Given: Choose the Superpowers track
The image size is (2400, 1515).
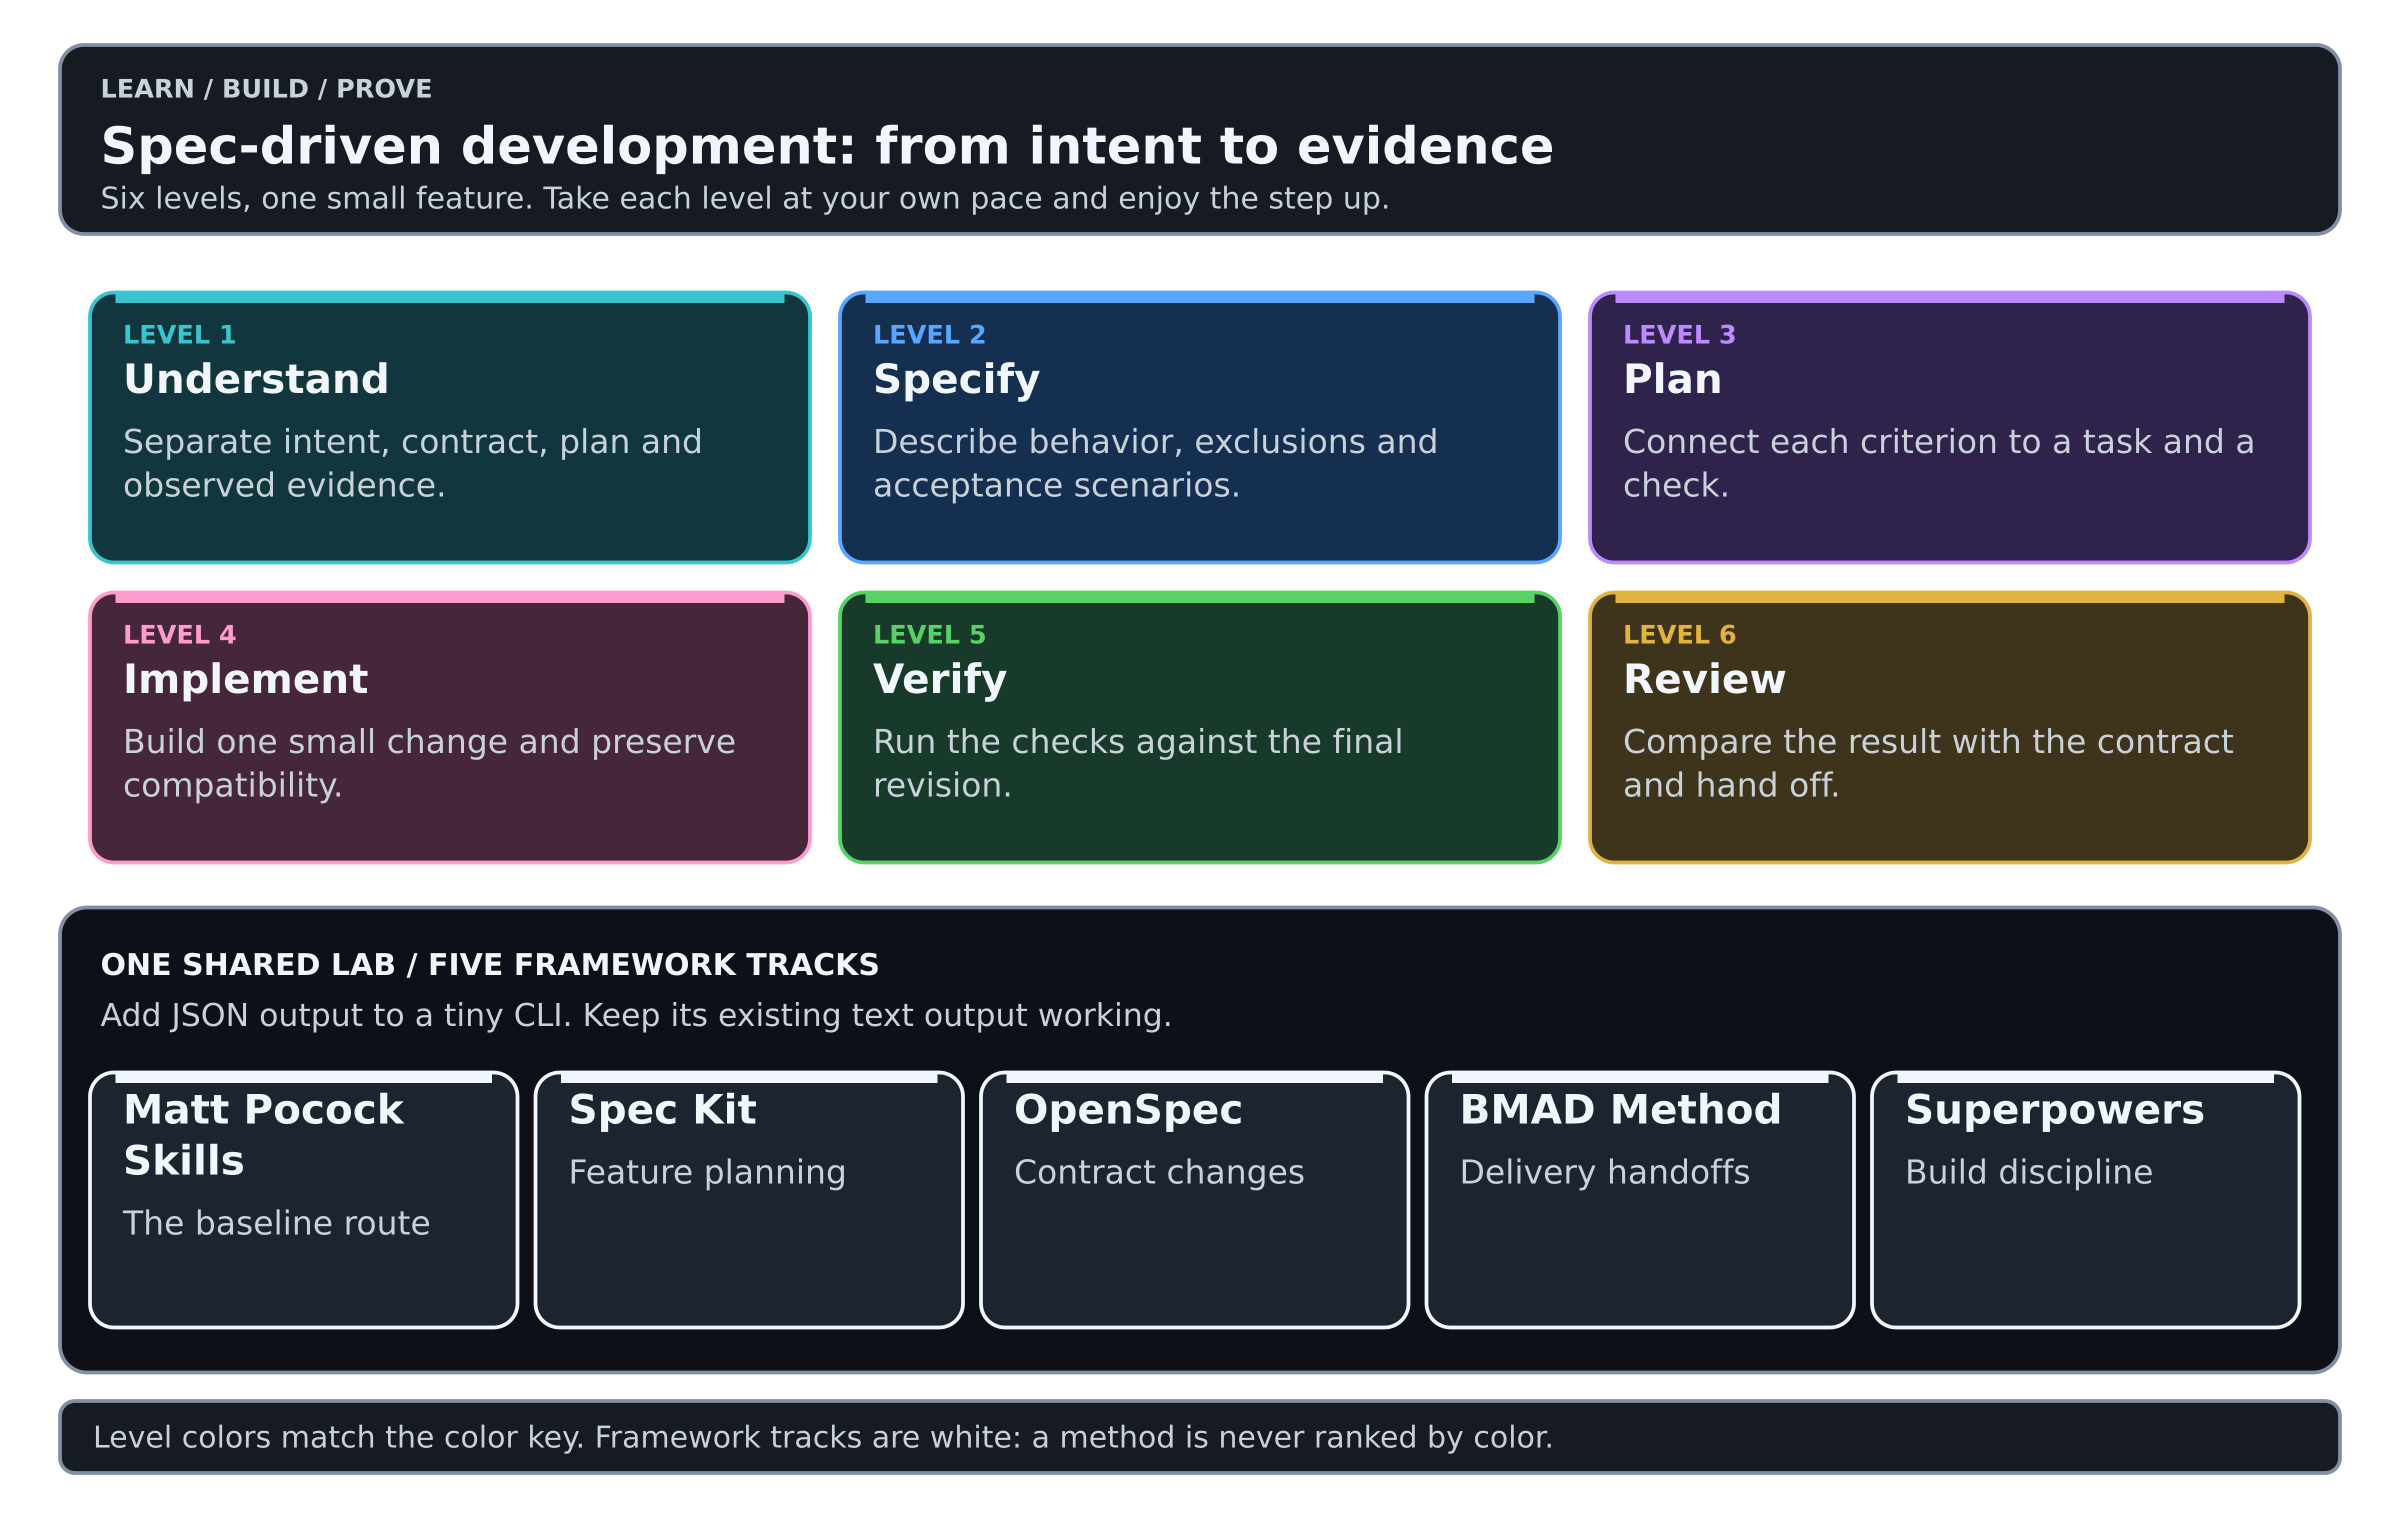Looking at the screenshot, I should (x=2086, y=1200).
